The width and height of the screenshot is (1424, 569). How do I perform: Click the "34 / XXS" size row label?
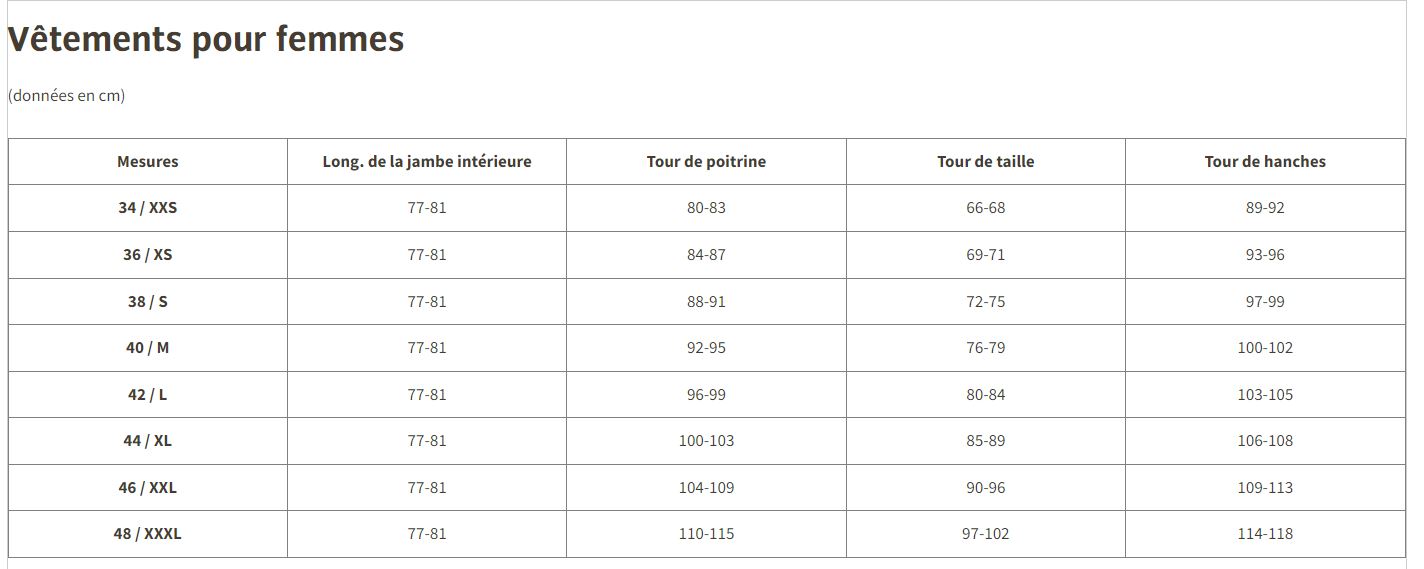(x=148, y=208)
